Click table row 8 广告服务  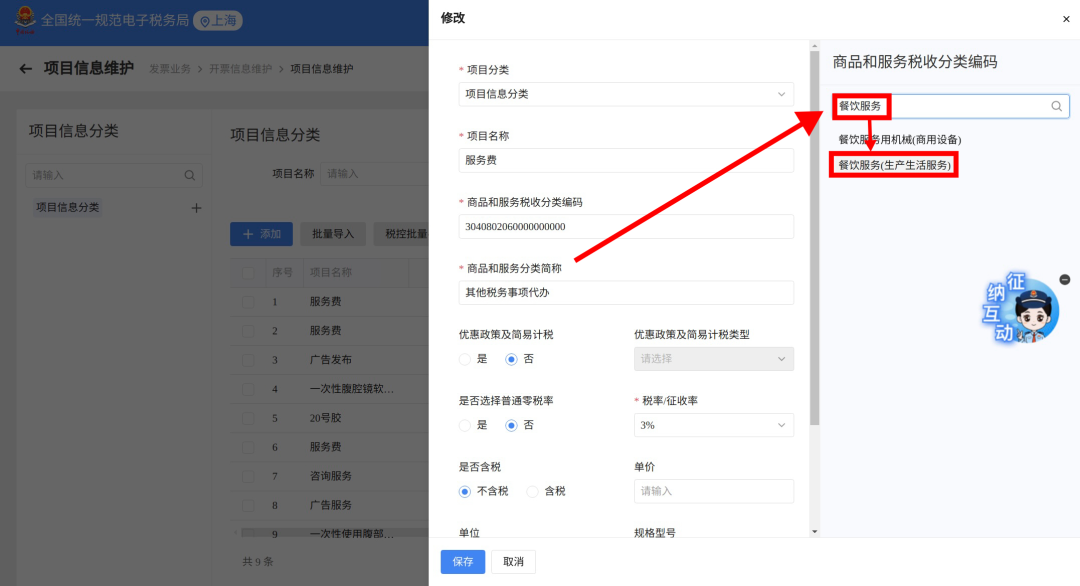click(329, 505)
